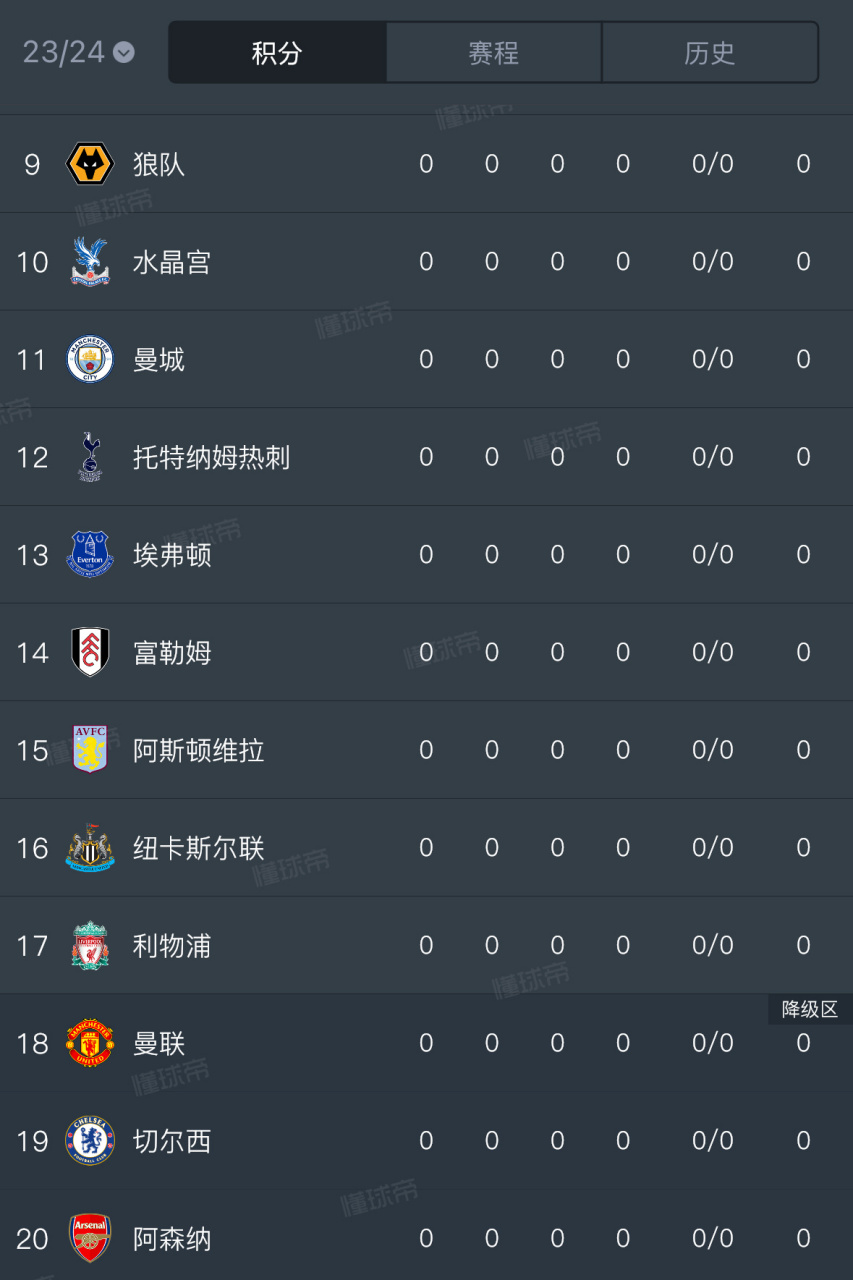Open the 纽卡斯尔联 team name
Viewport: 853px width, 1280px height.
coord(198,847)
